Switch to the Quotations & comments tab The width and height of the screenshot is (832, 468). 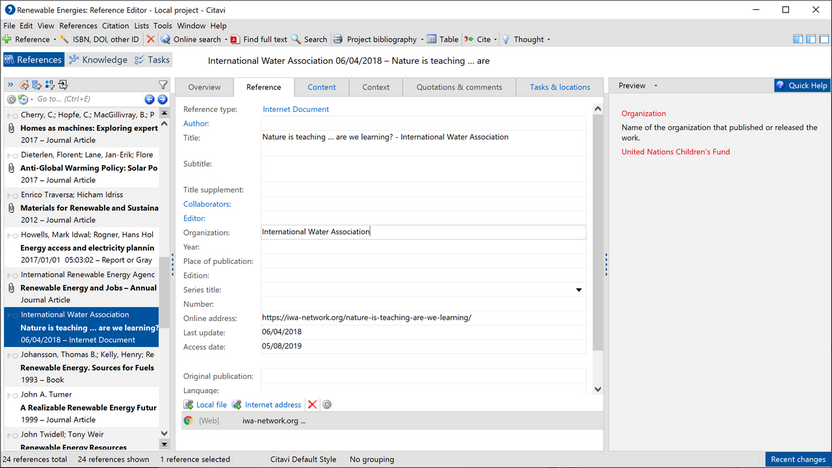click(459, 87)
